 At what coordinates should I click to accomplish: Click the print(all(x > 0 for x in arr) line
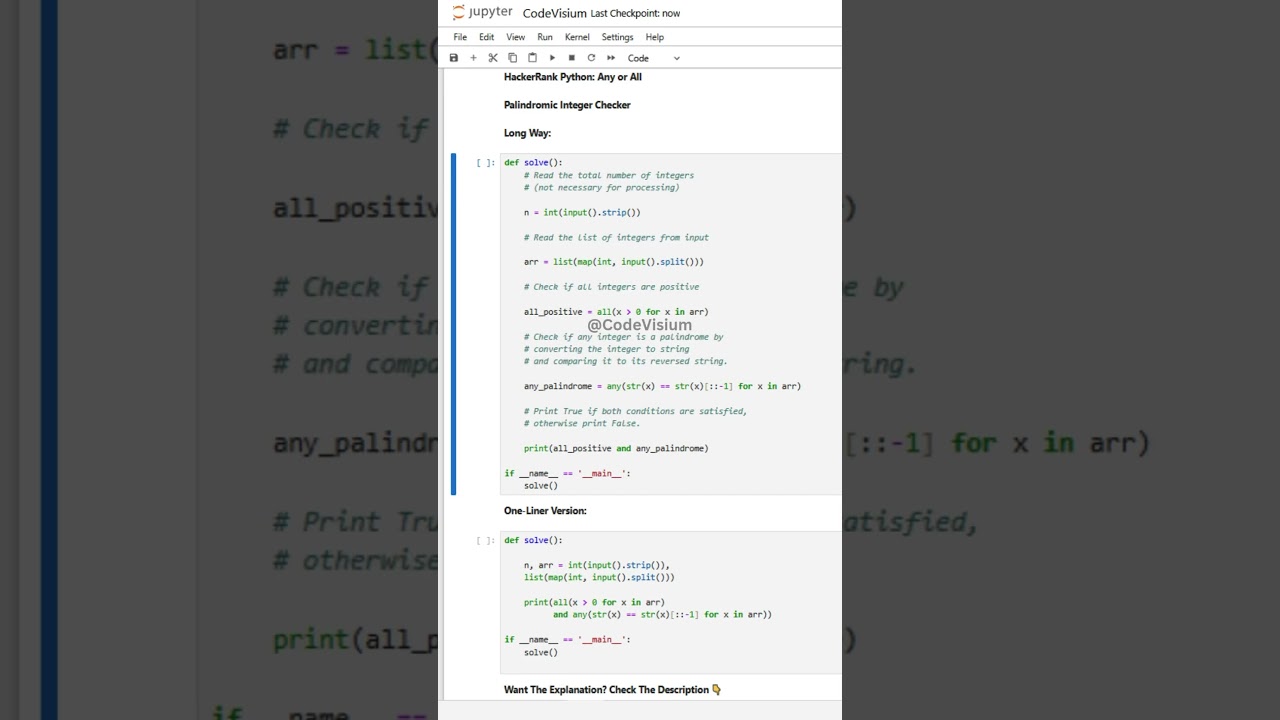point(594,602)
